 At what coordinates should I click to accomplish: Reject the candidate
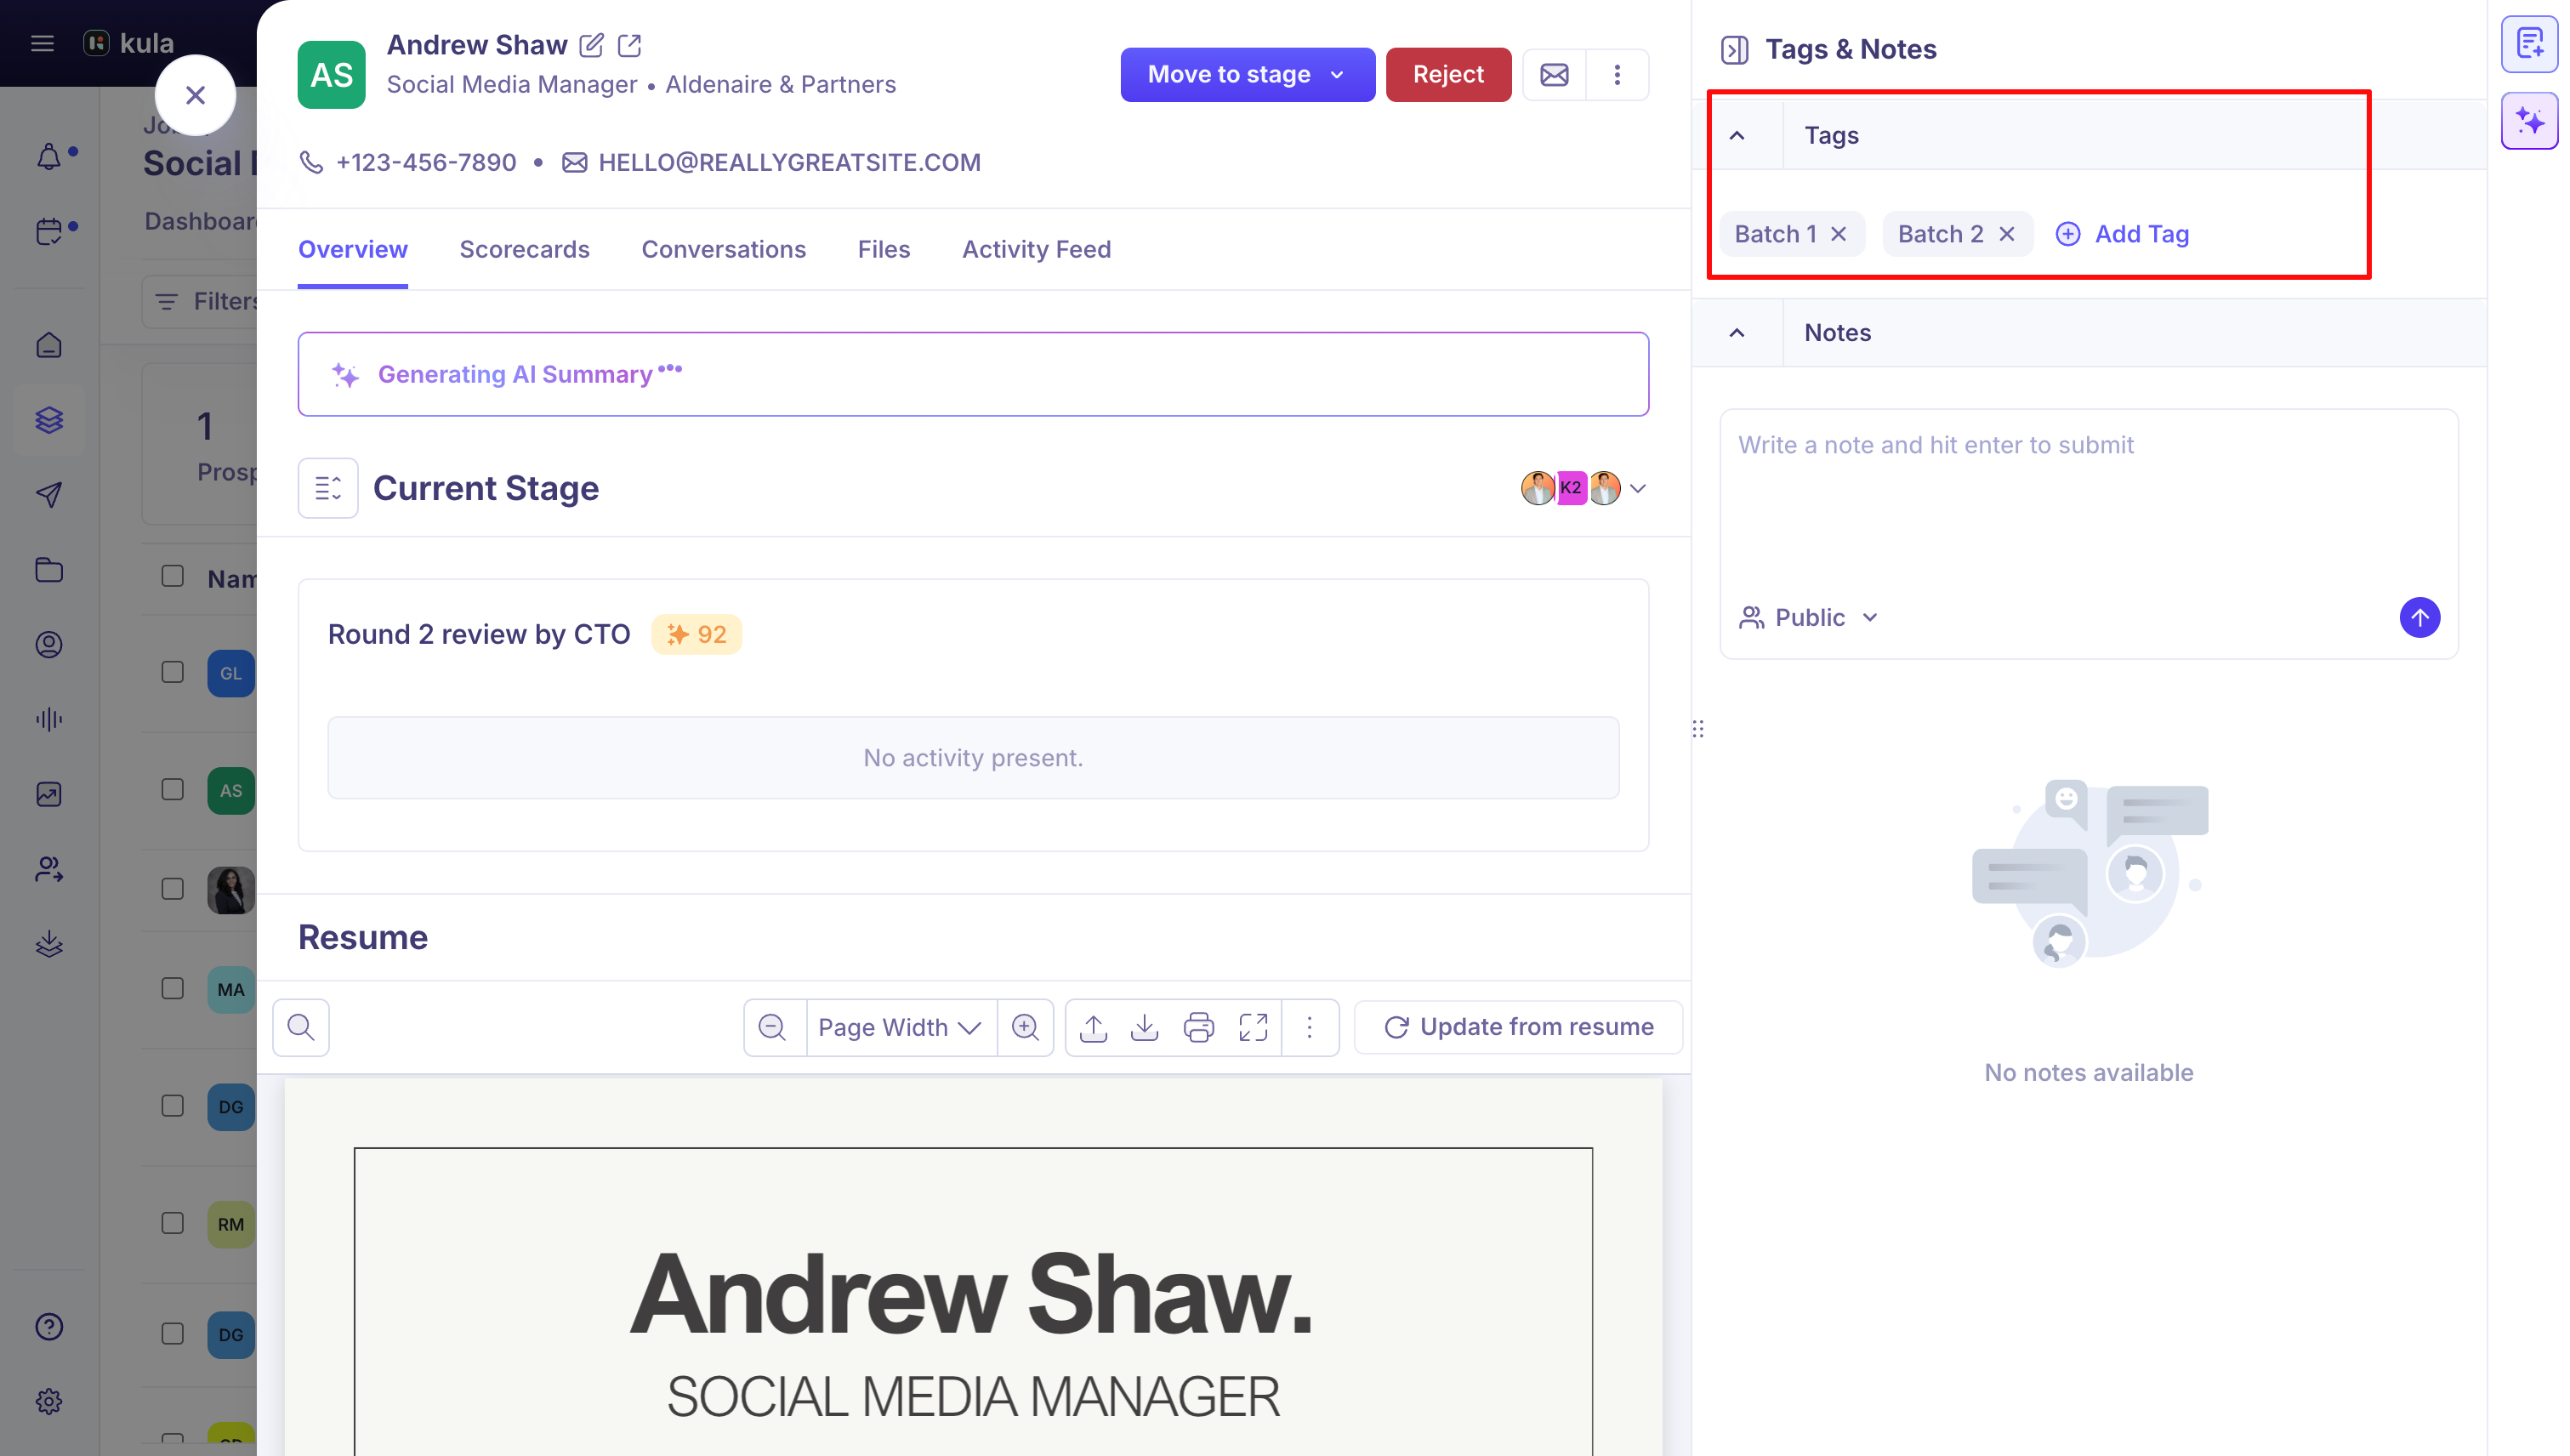tap(1448, 75)
